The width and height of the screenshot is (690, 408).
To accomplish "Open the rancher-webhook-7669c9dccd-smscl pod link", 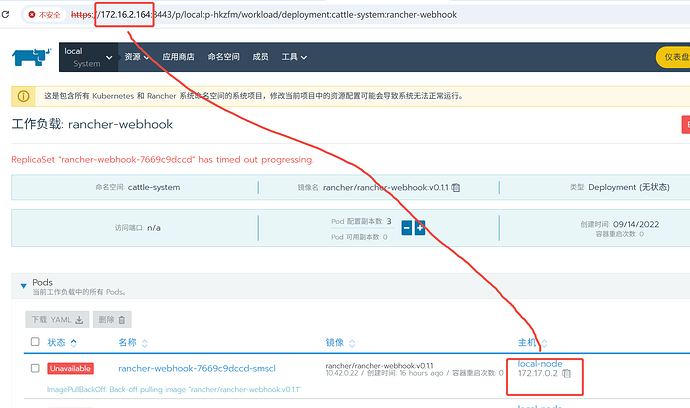I will tap(196, 369).
